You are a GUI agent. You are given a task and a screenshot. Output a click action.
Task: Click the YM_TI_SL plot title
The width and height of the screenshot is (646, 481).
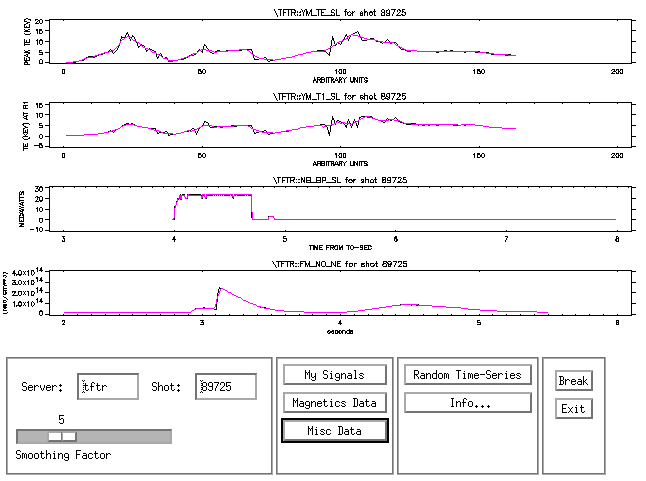click(340, 95)
